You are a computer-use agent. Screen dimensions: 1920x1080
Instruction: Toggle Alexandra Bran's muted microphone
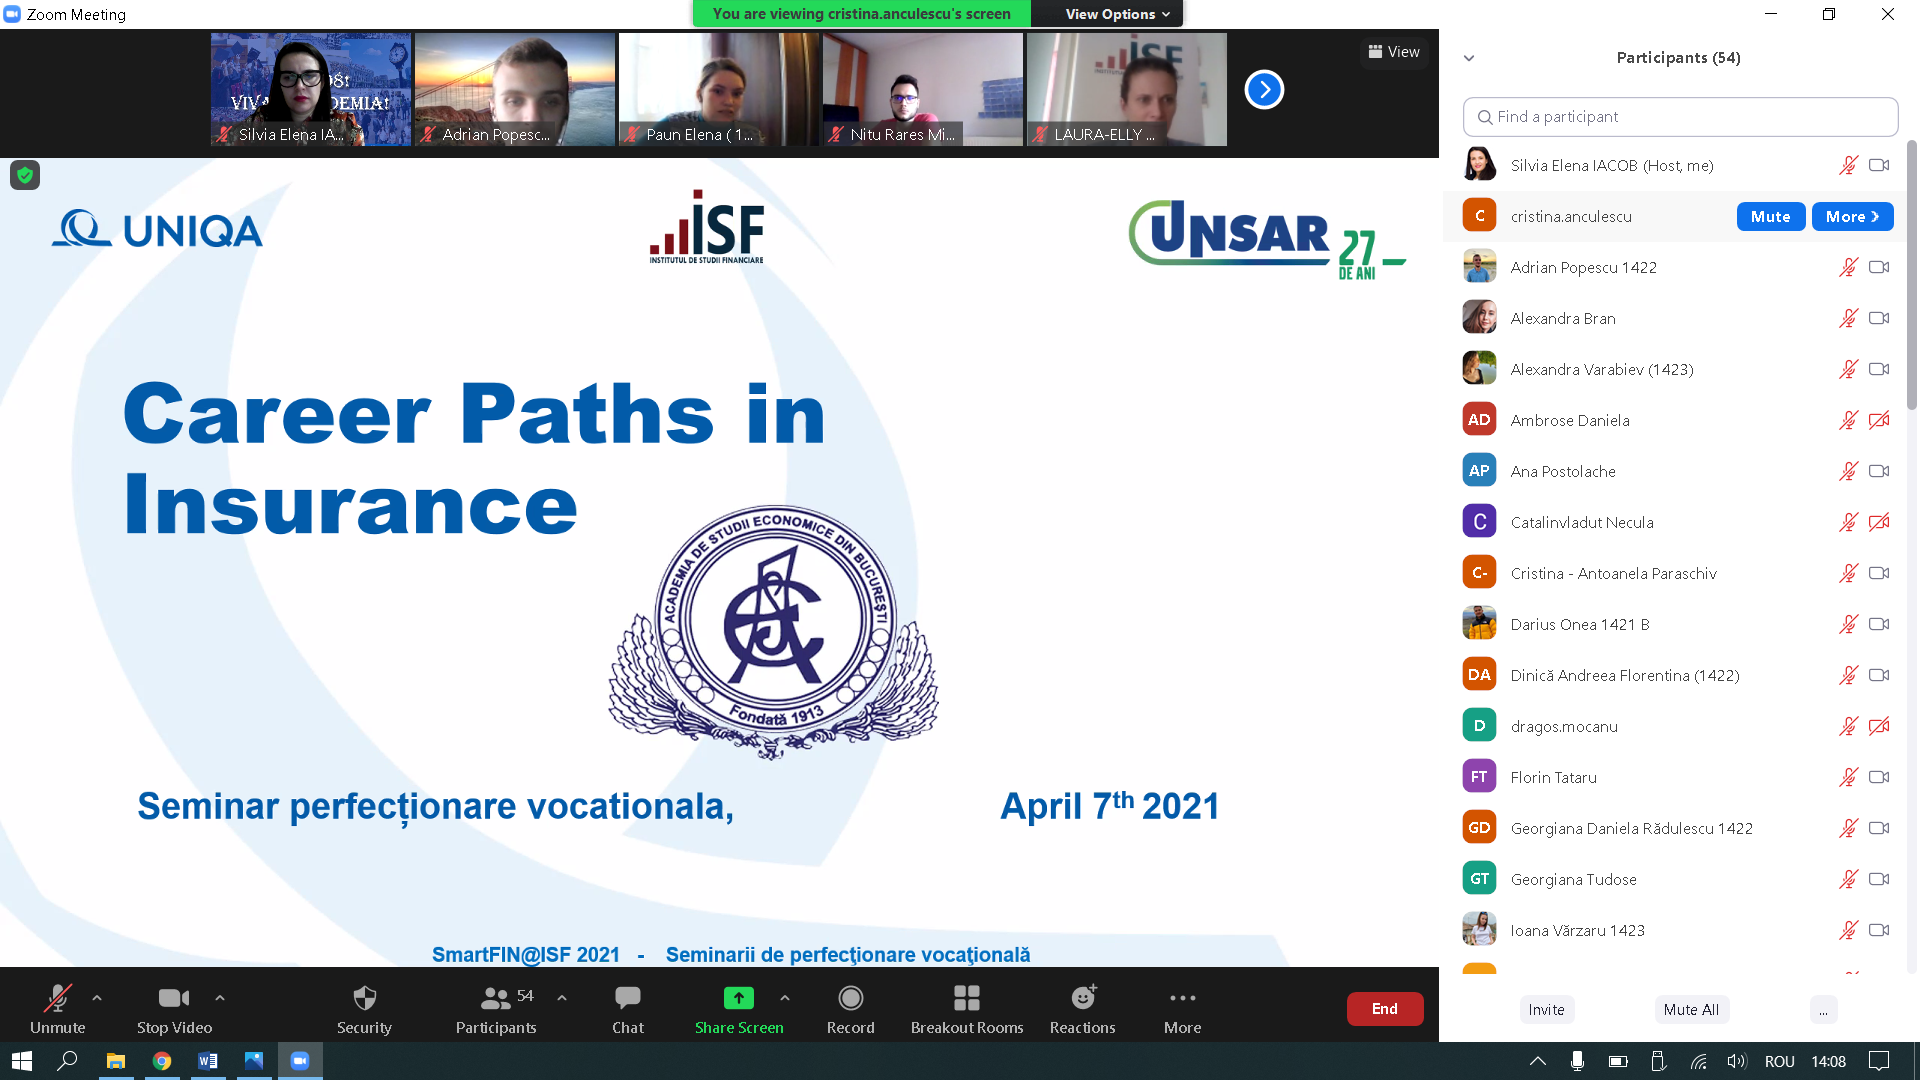[1848, 318]
